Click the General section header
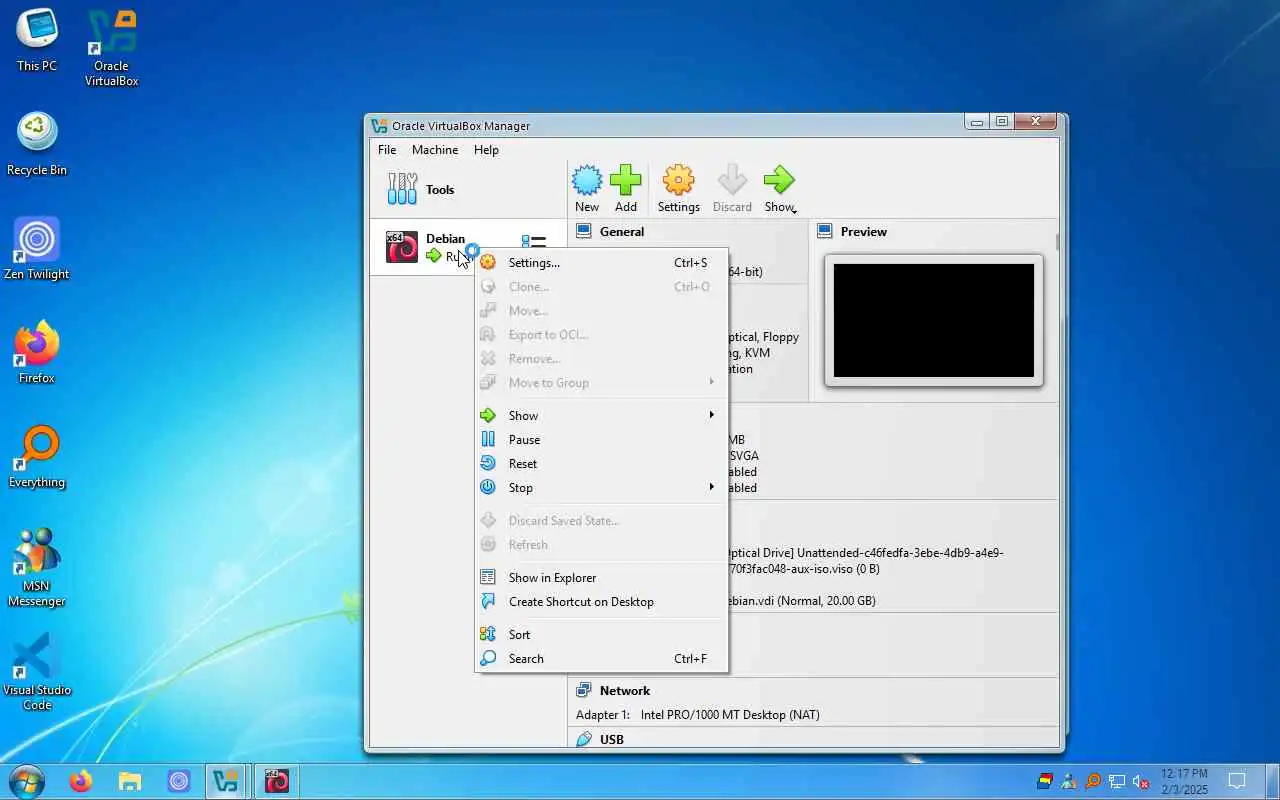This screenshot has height=800, width=1280. point(622,232)
